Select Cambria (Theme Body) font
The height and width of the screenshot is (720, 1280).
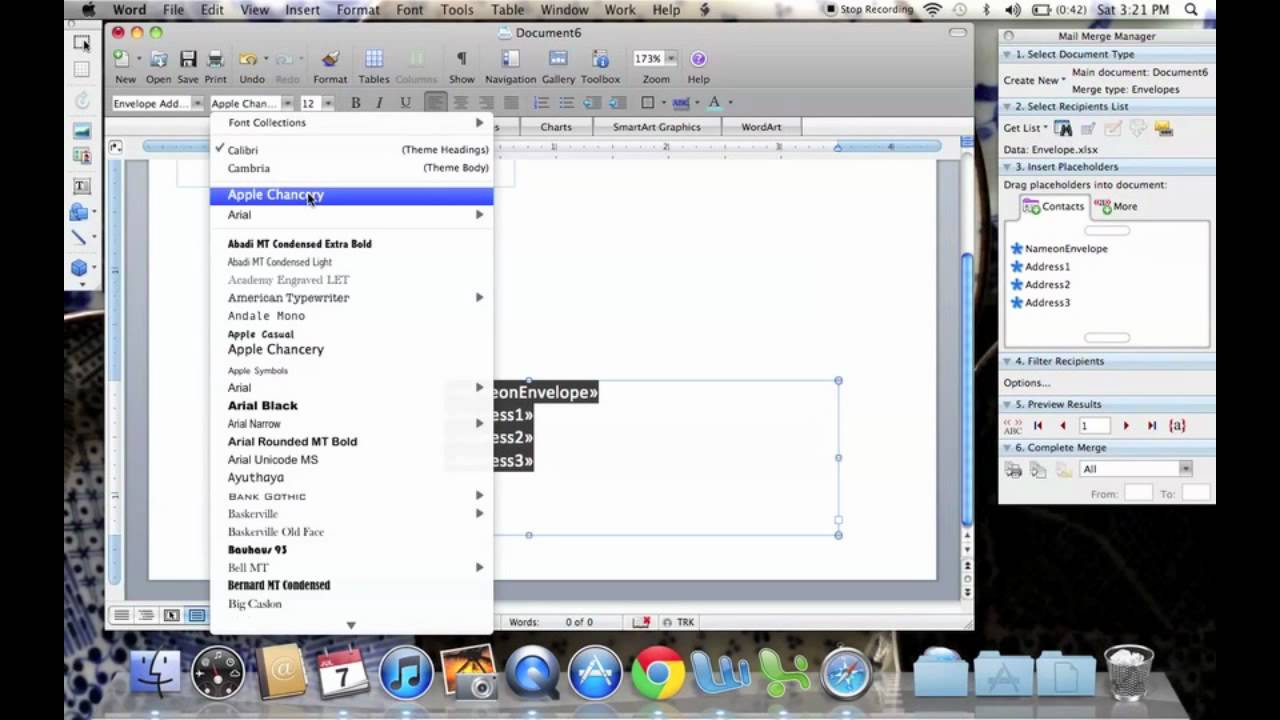tap(351, 168)
